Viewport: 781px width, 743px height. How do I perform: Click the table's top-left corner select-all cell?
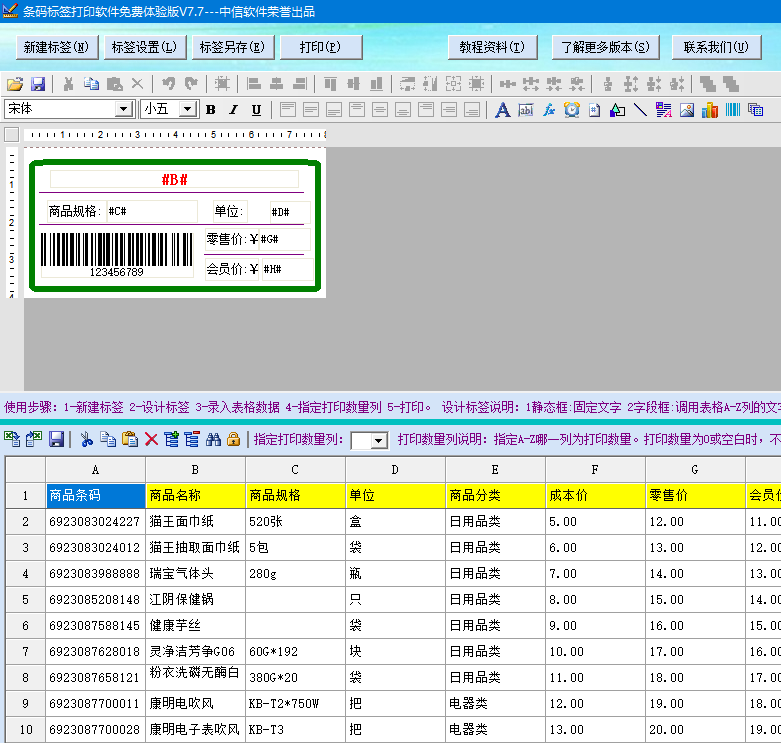[25, 470]
